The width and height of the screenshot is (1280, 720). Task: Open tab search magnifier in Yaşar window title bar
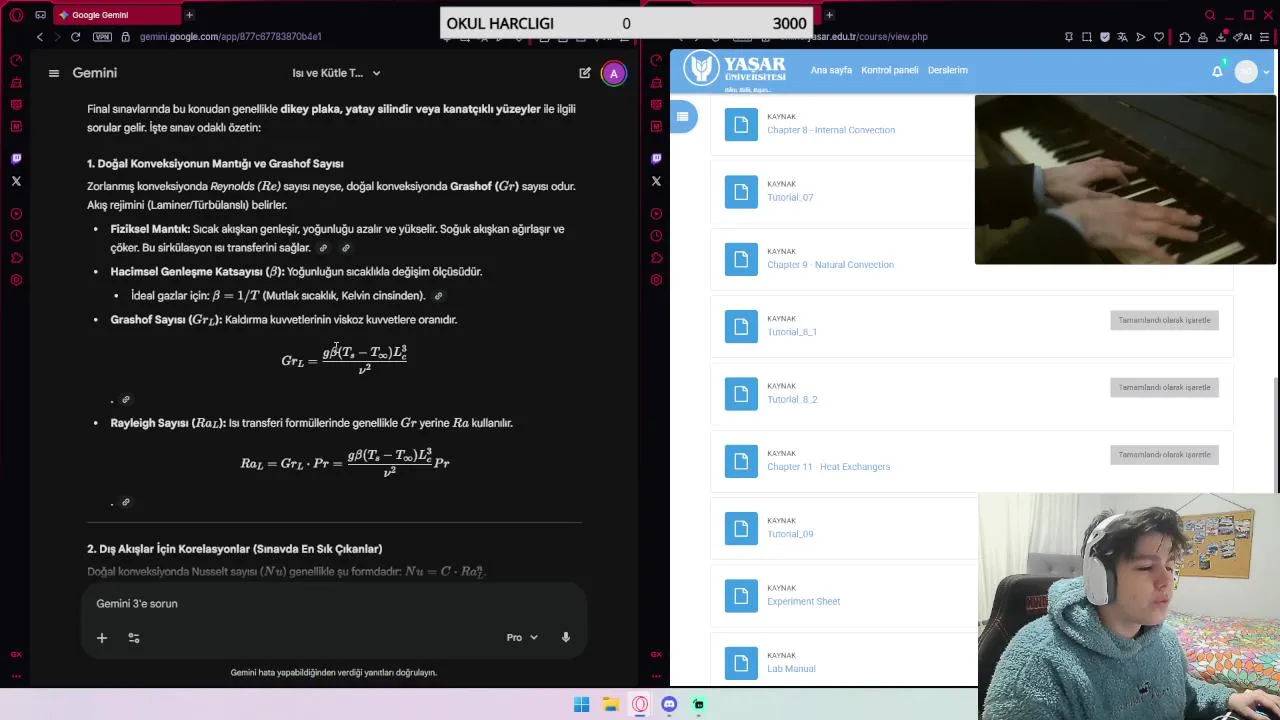pyautogui.click(x=1210, y=15)
